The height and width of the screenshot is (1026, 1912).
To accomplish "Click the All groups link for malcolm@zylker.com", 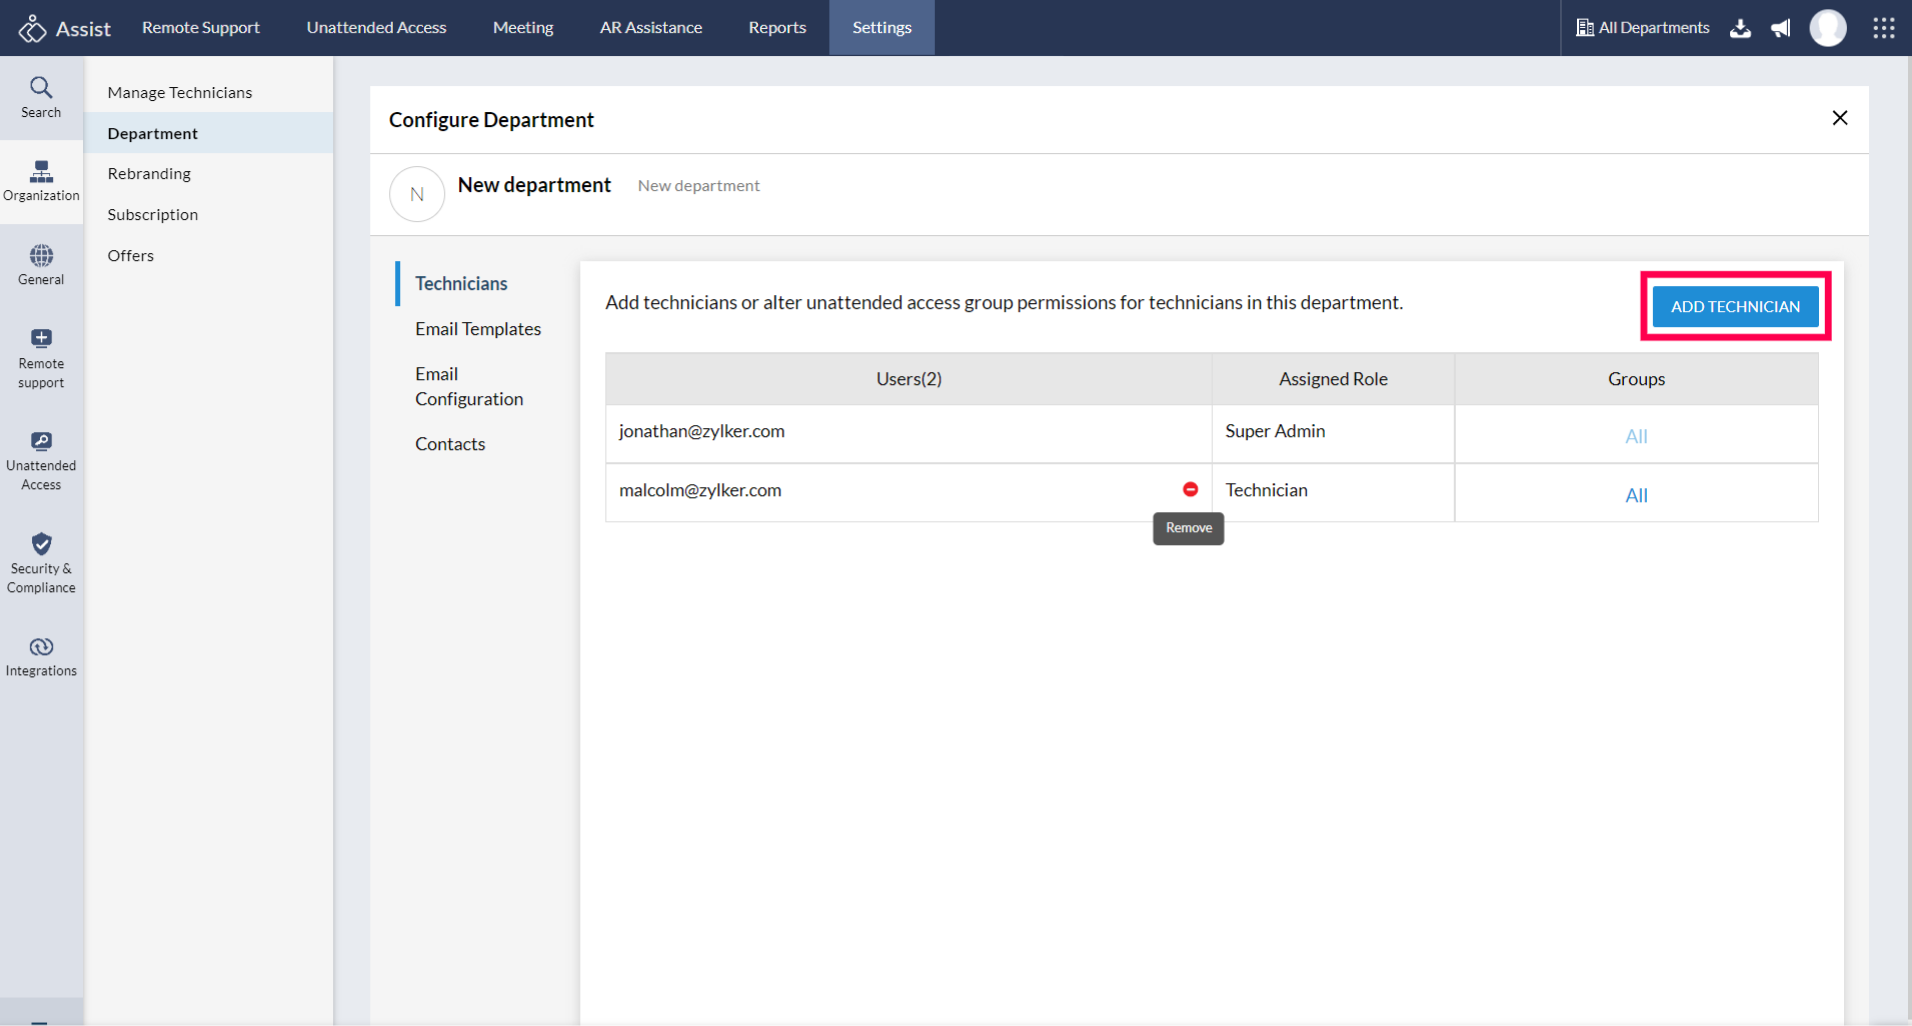I will (1636, 495).
